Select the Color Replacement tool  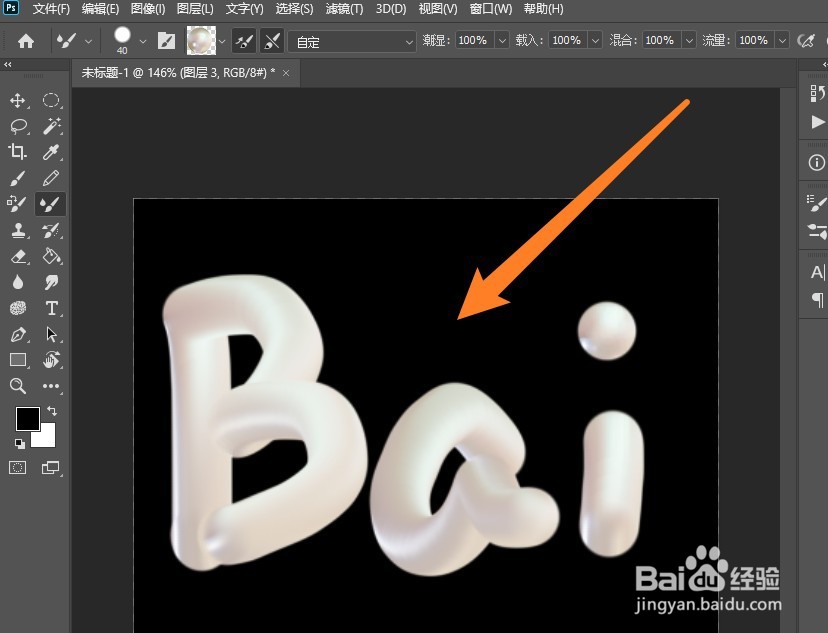click(17, 204)
